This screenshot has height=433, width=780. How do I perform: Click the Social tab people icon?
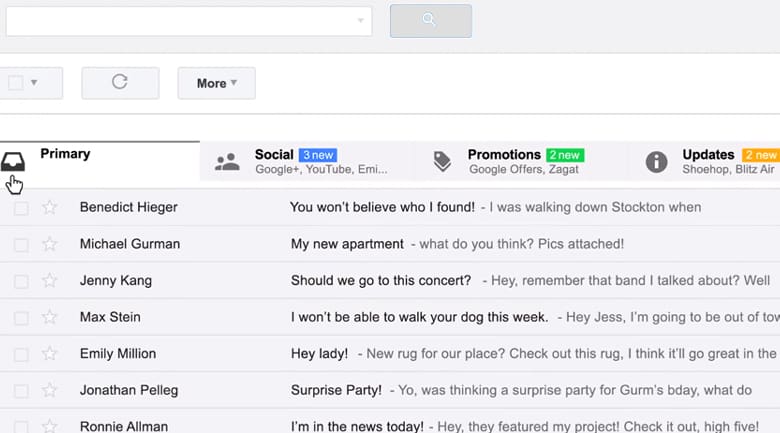click(x=227, y=162)
